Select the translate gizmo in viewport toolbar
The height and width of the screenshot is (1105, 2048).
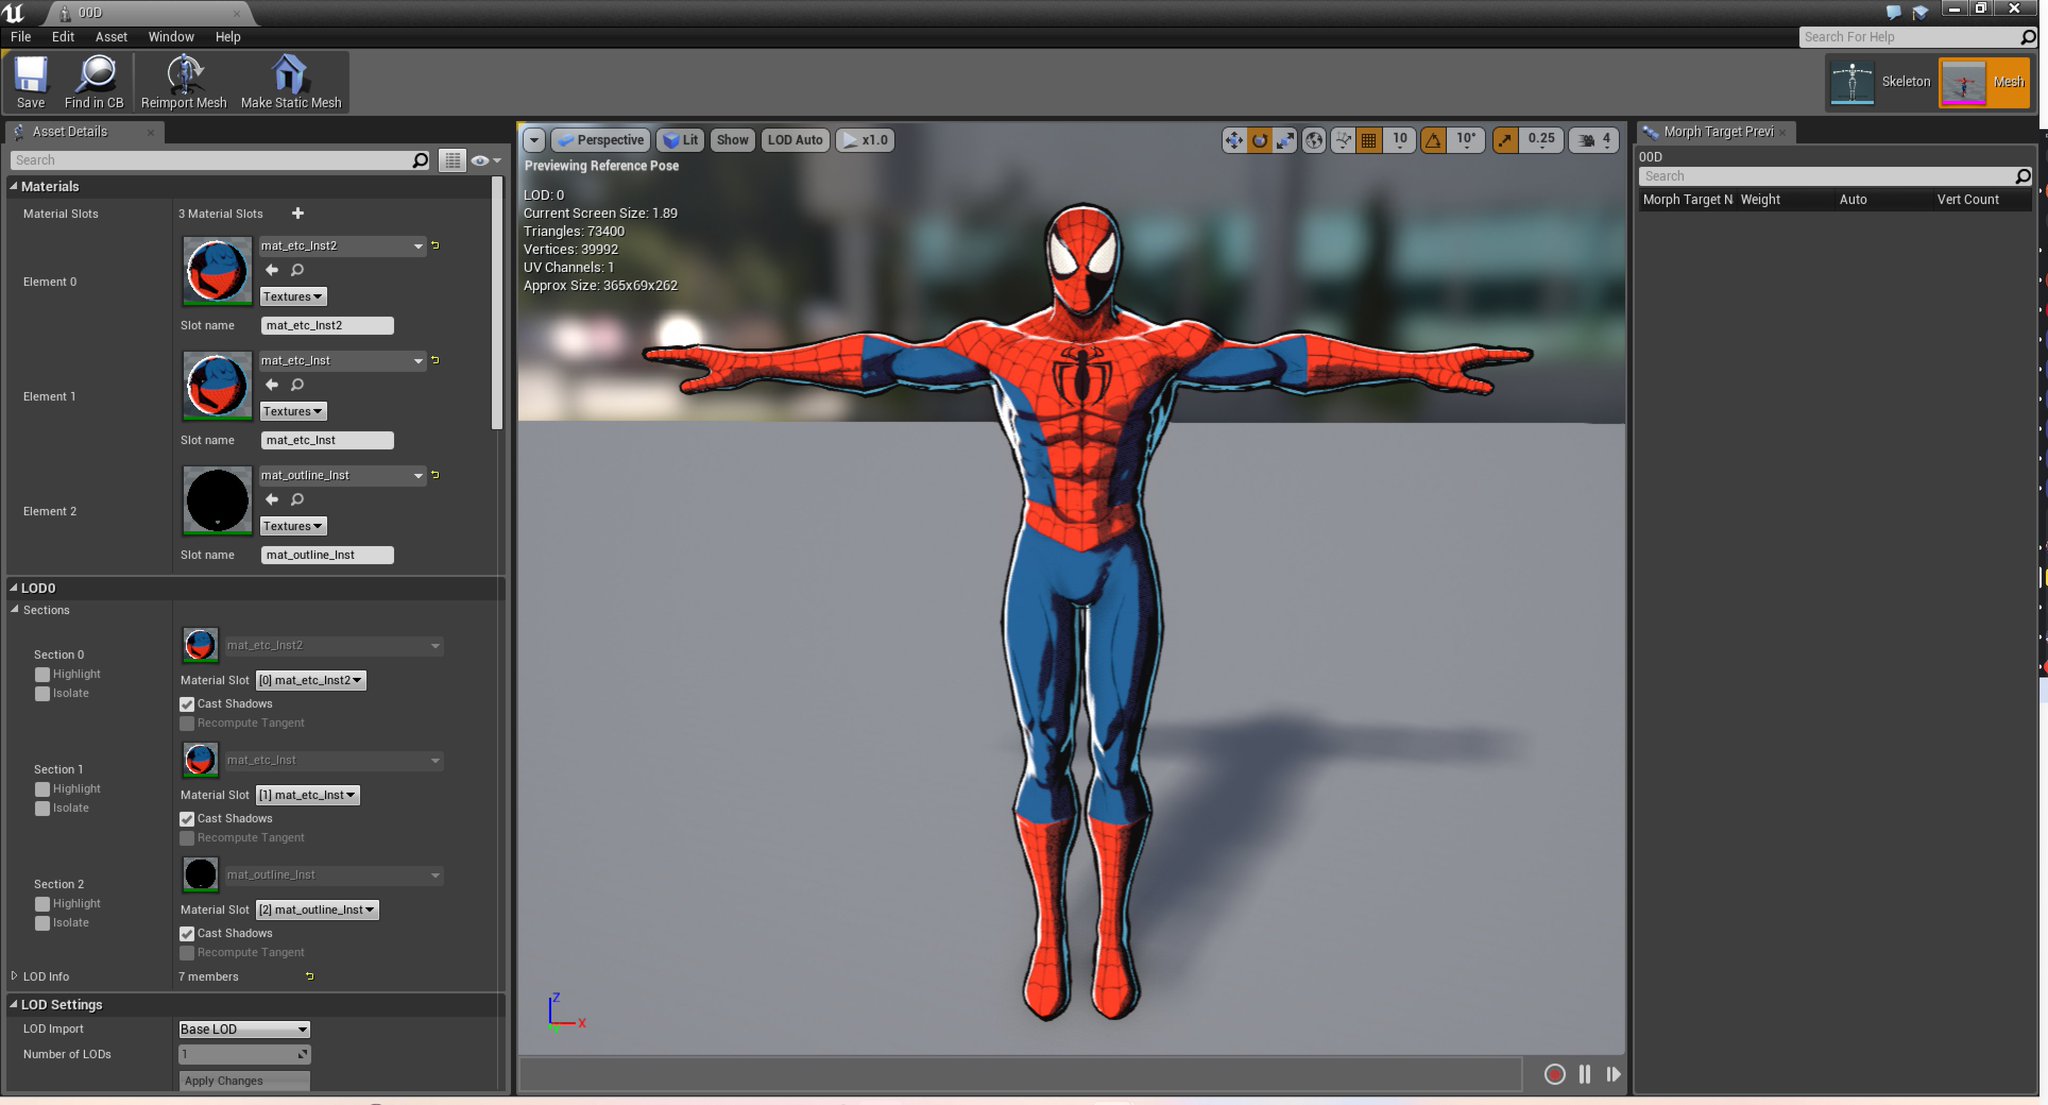pos(1234,141)
